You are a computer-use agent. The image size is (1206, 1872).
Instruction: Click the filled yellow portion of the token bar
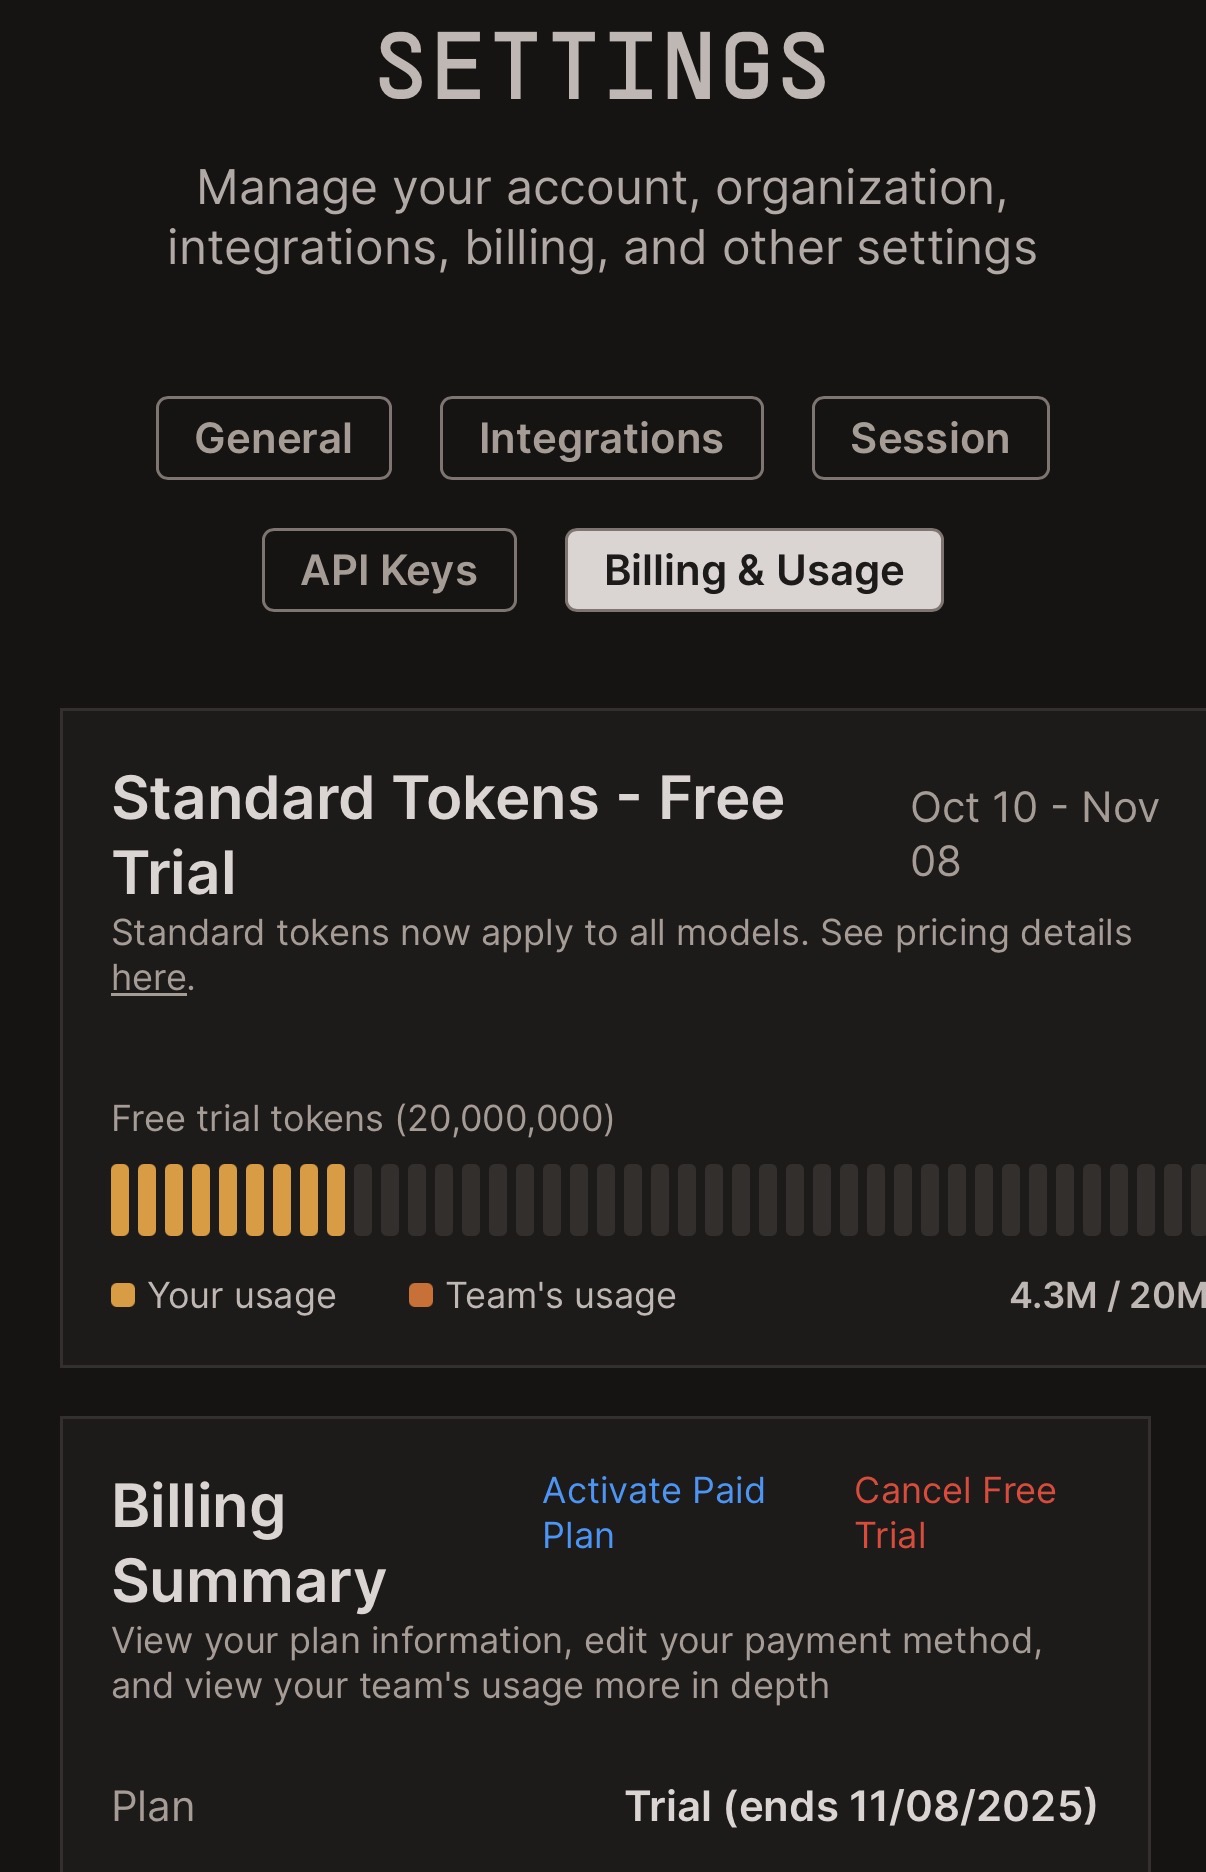(x=227, y=1200)
